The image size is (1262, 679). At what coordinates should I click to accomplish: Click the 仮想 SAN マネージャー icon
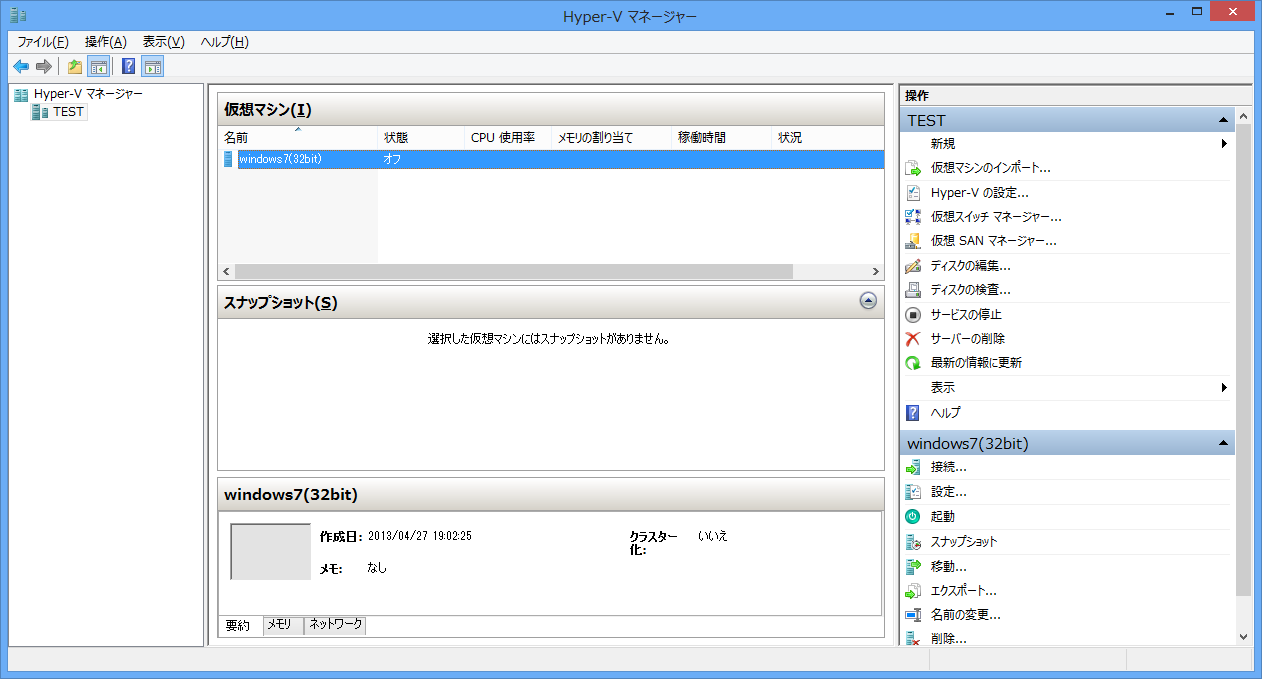click(912, 241)
